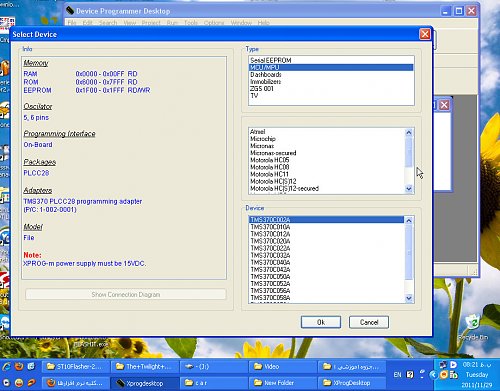Open Recycle Bin desktop icon
The width and height of the screenshot is (500, 391).
pyautogui.click(x=473, y=326)
